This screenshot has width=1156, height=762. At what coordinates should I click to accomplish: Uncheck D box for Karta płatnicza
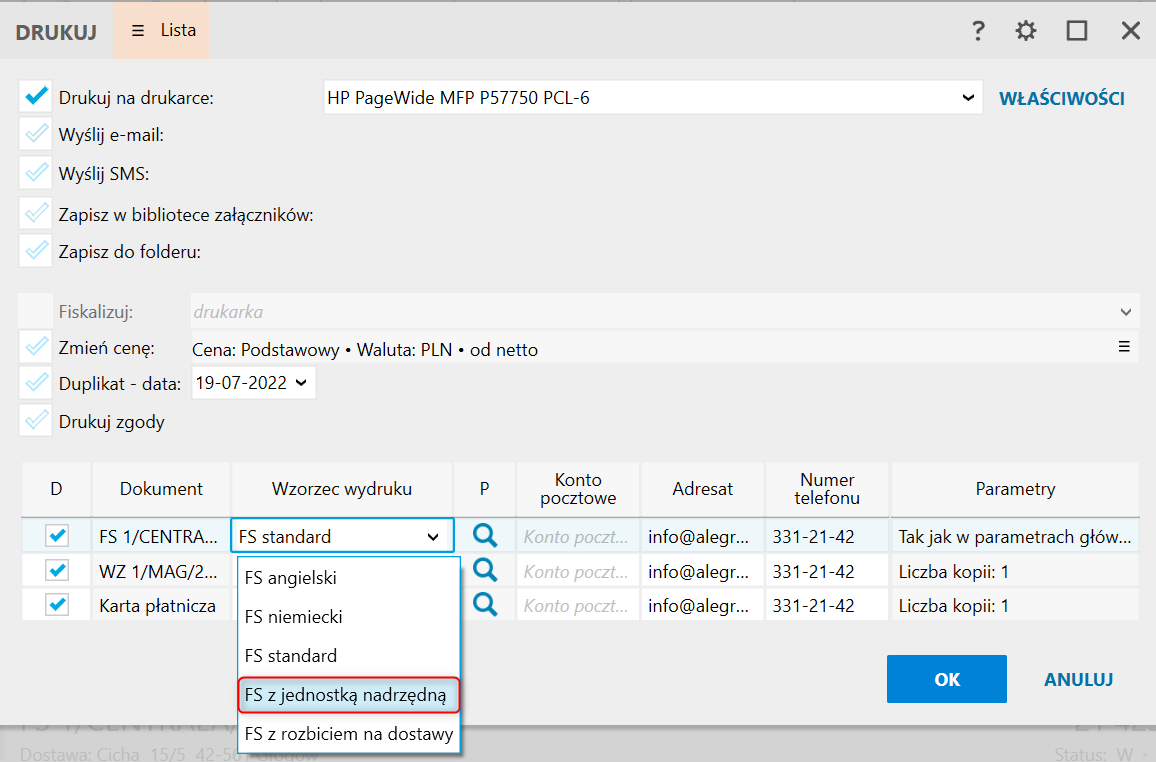[x=57, y=604]
